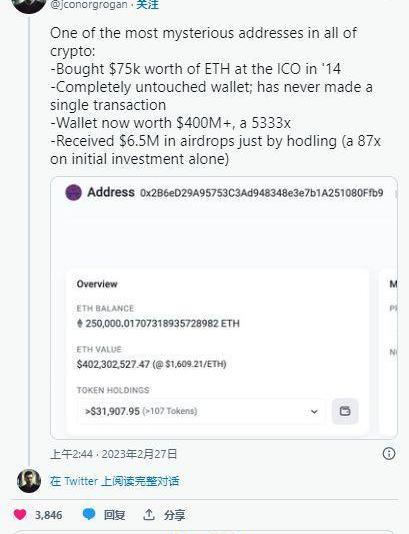
Task: Click the author profile picture at top
Action: pos(29,5)
